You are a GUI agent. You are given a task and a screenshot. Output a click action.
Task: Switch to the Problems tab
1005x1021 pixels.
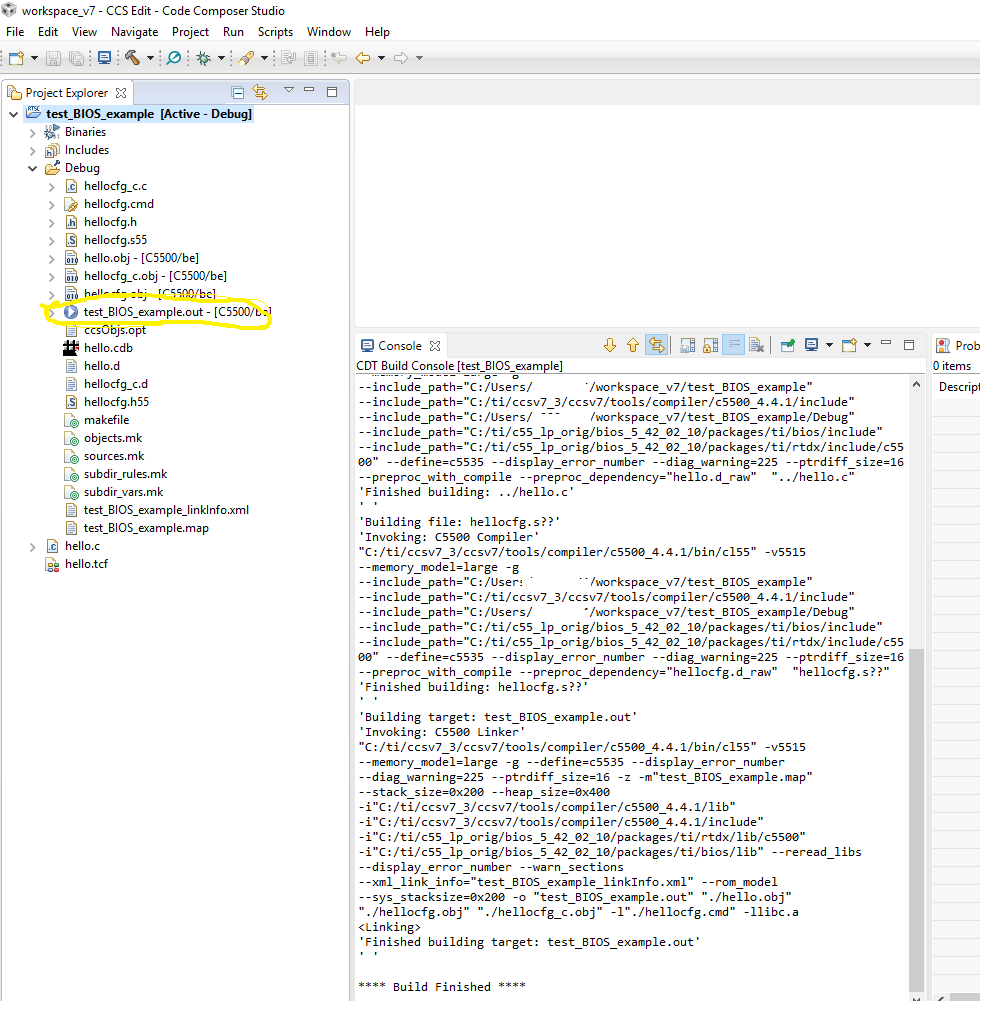tap(957, 346)
